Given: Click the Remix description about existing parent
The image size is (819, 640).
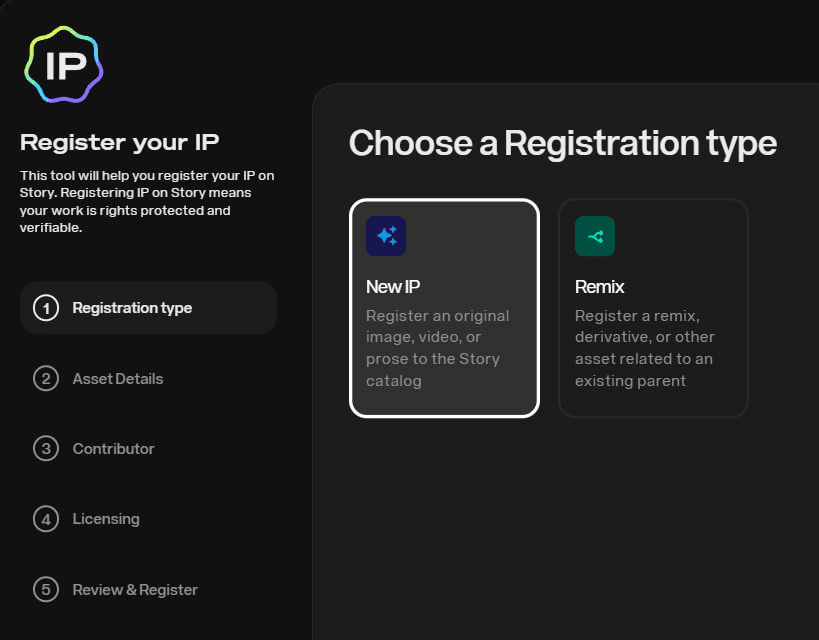Looking at the screenshot, I should [x=645, y=348].
